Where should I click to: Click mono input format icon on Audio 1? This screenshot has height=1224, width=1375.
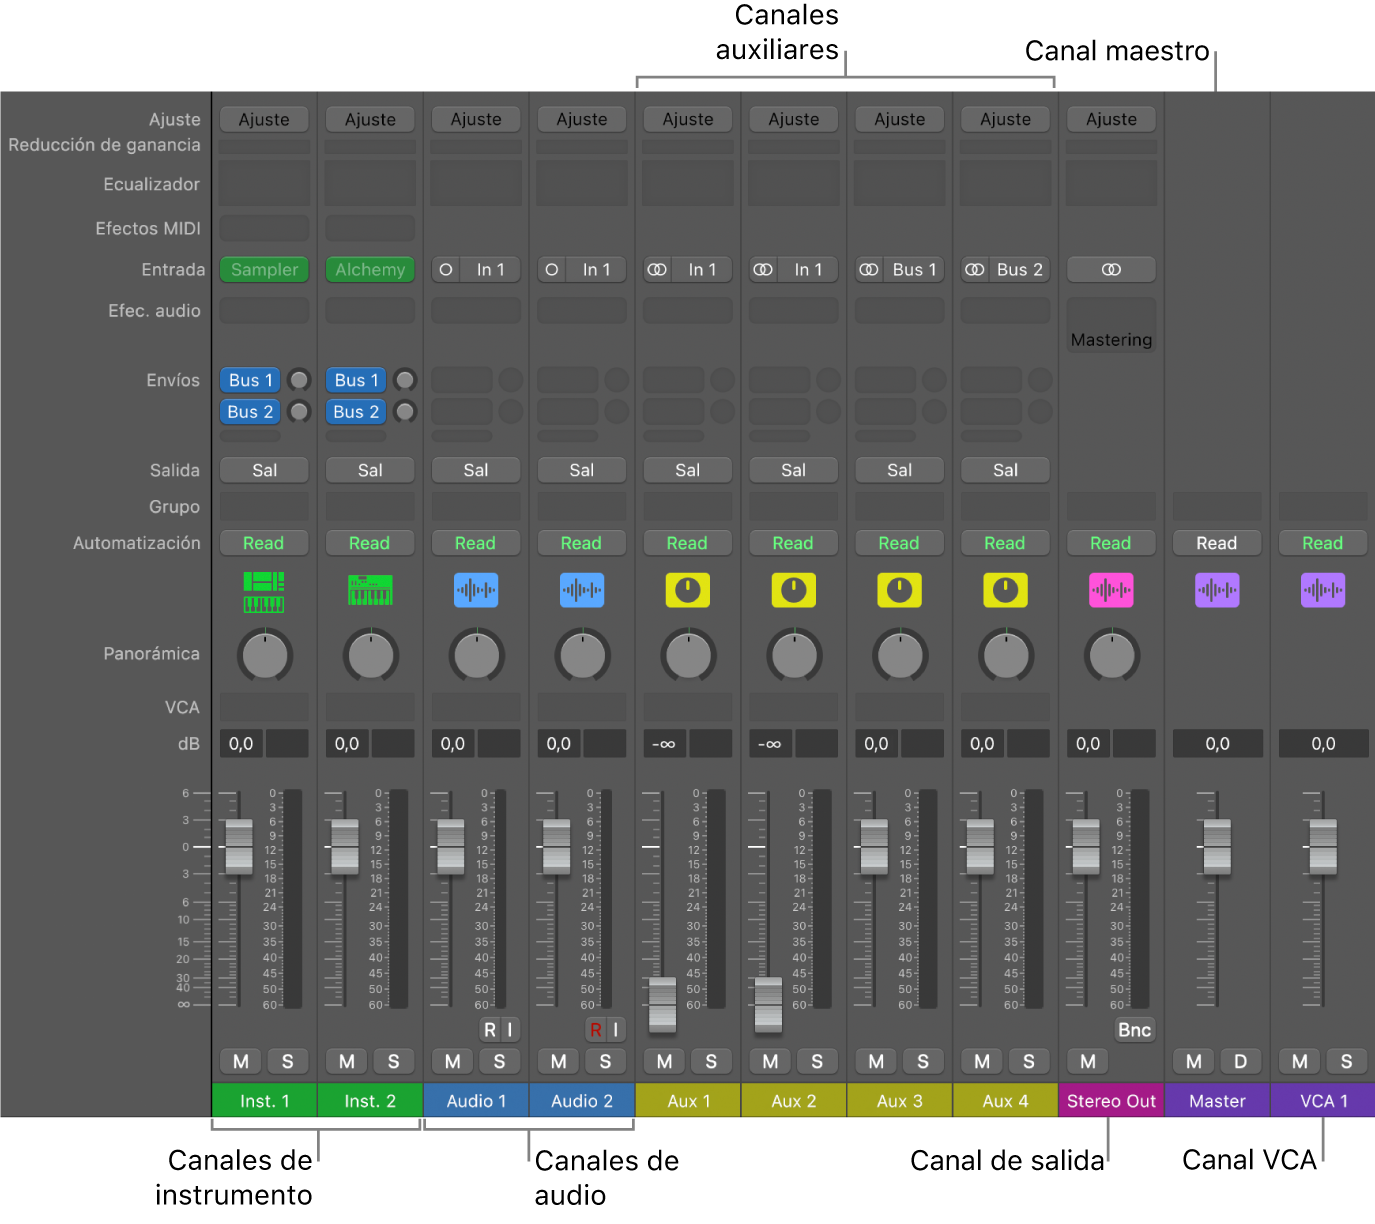click(447, 270)
